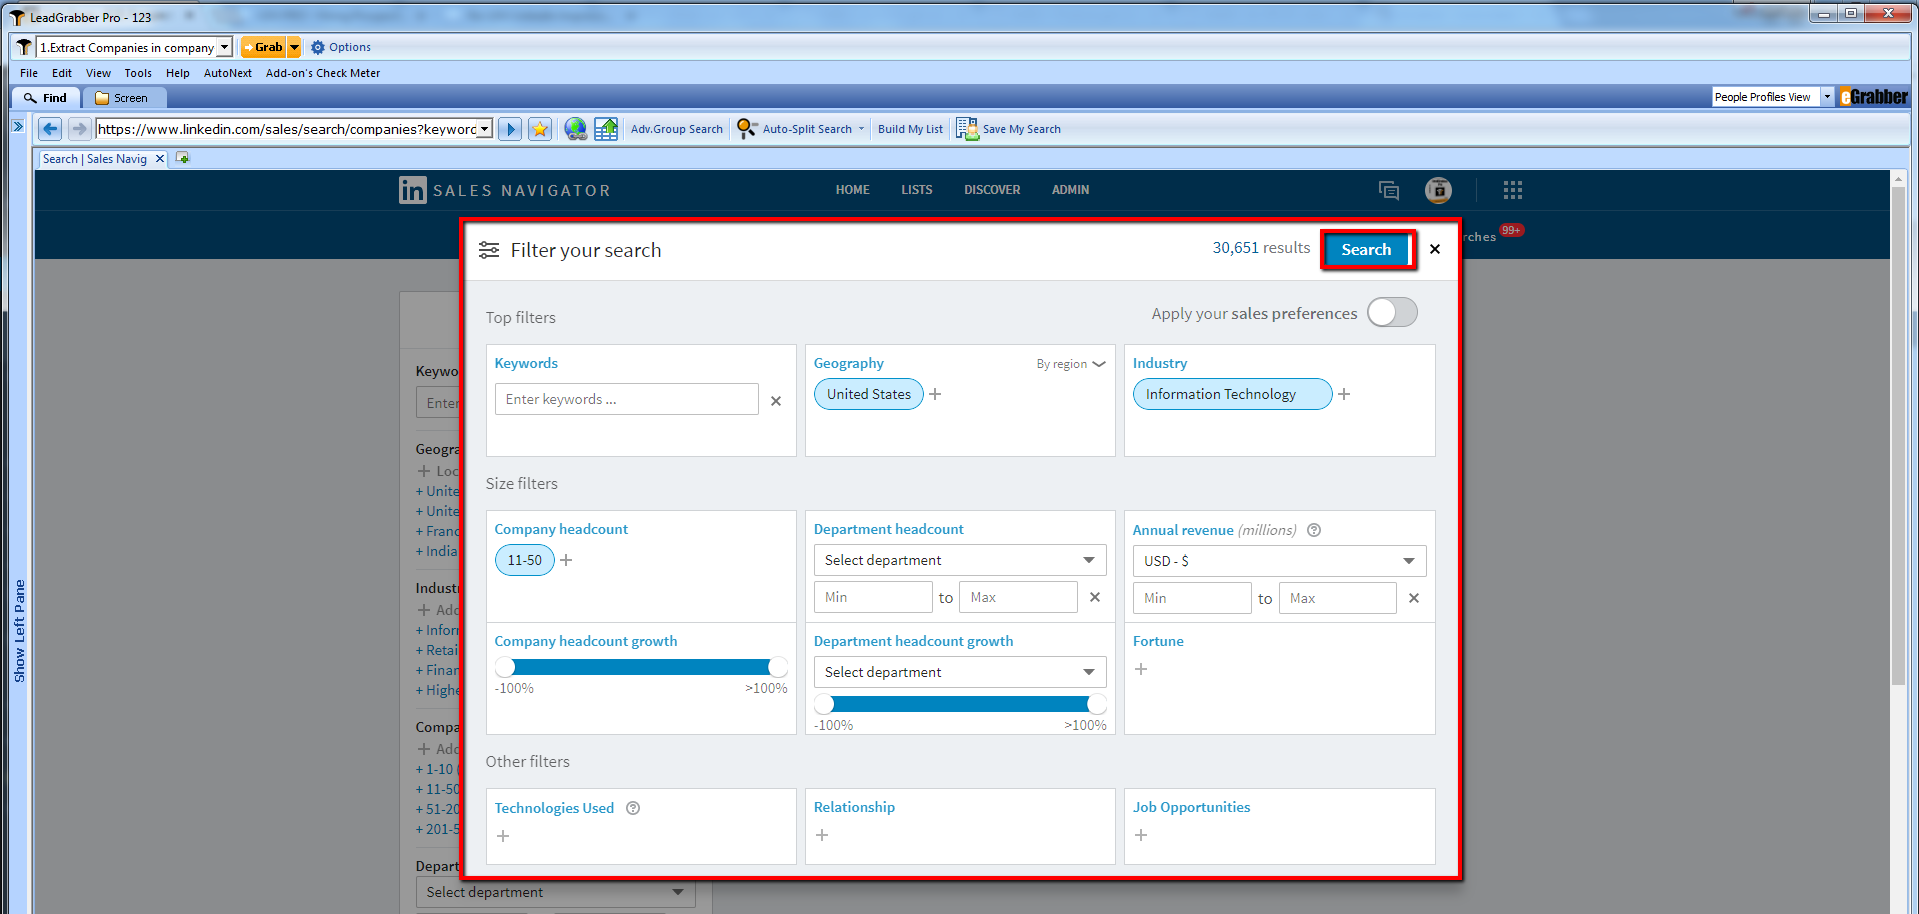
Task: Open the Grab button dropdown arrow
Action: click(x=294, y=47)
